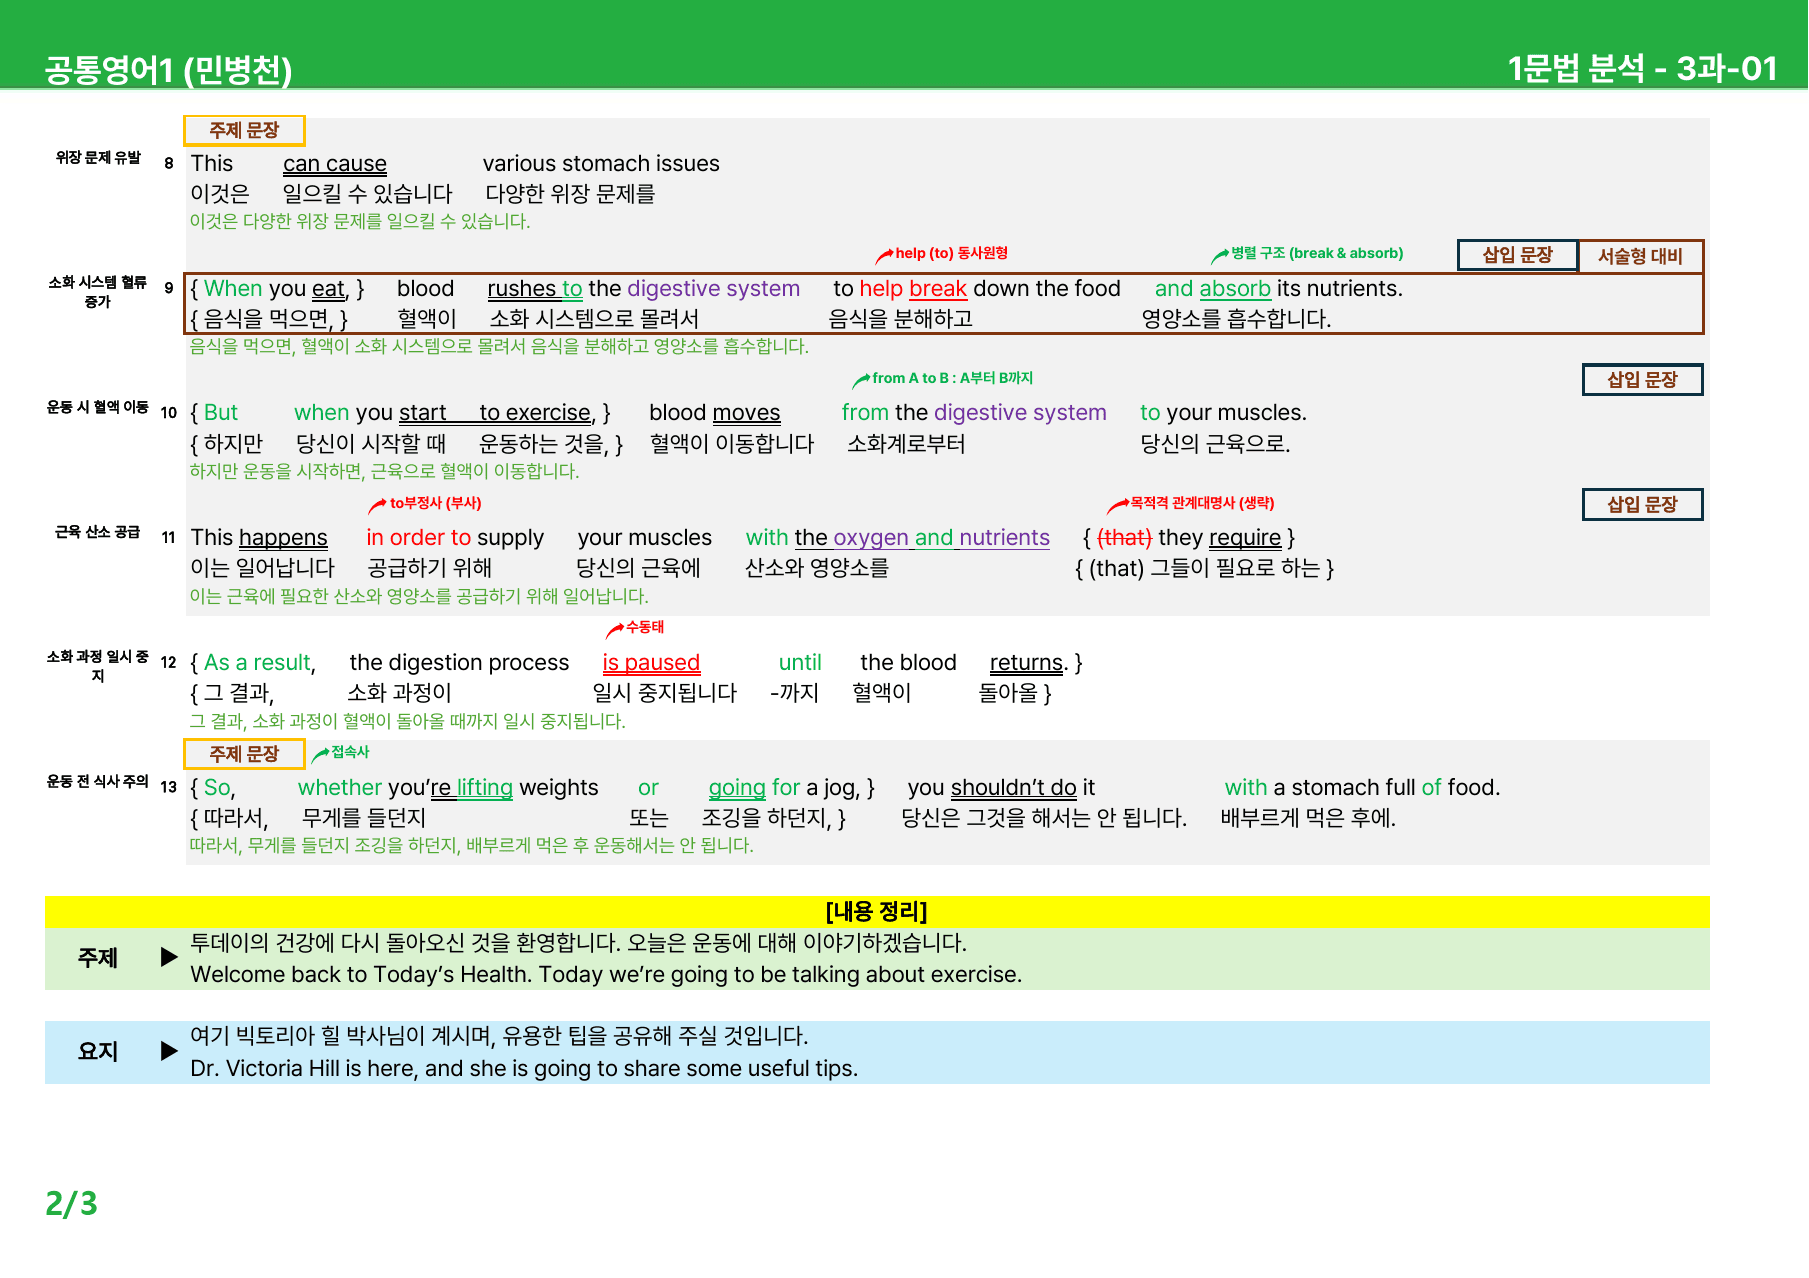
Task: Click the '서술형 대비' tag
Action: point(1640,256)
